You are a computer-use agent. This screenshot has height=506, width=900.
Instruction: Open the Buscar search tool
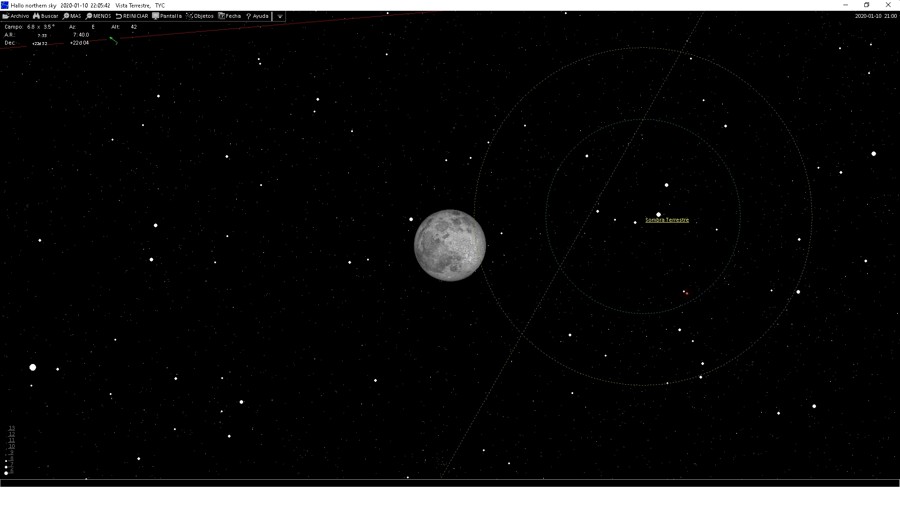(47, 16)
